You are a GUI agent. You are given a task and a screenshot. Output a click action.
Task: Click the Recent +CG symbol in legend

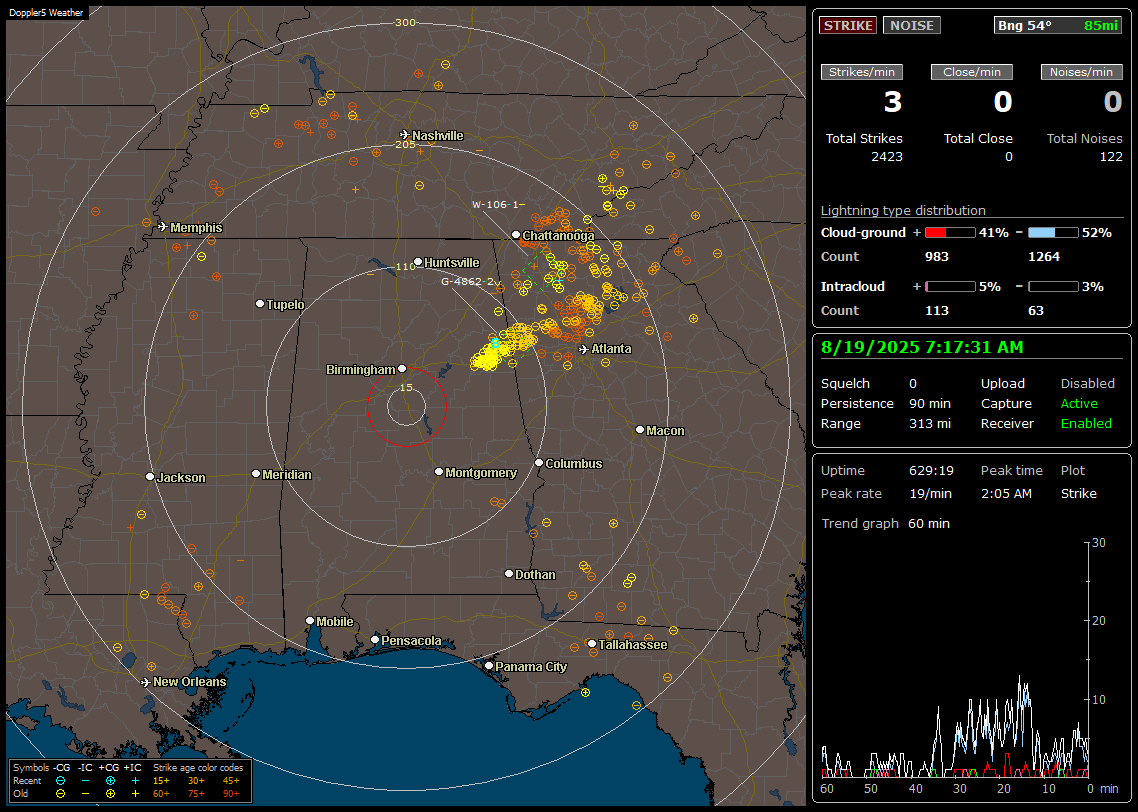pos(110,781)
